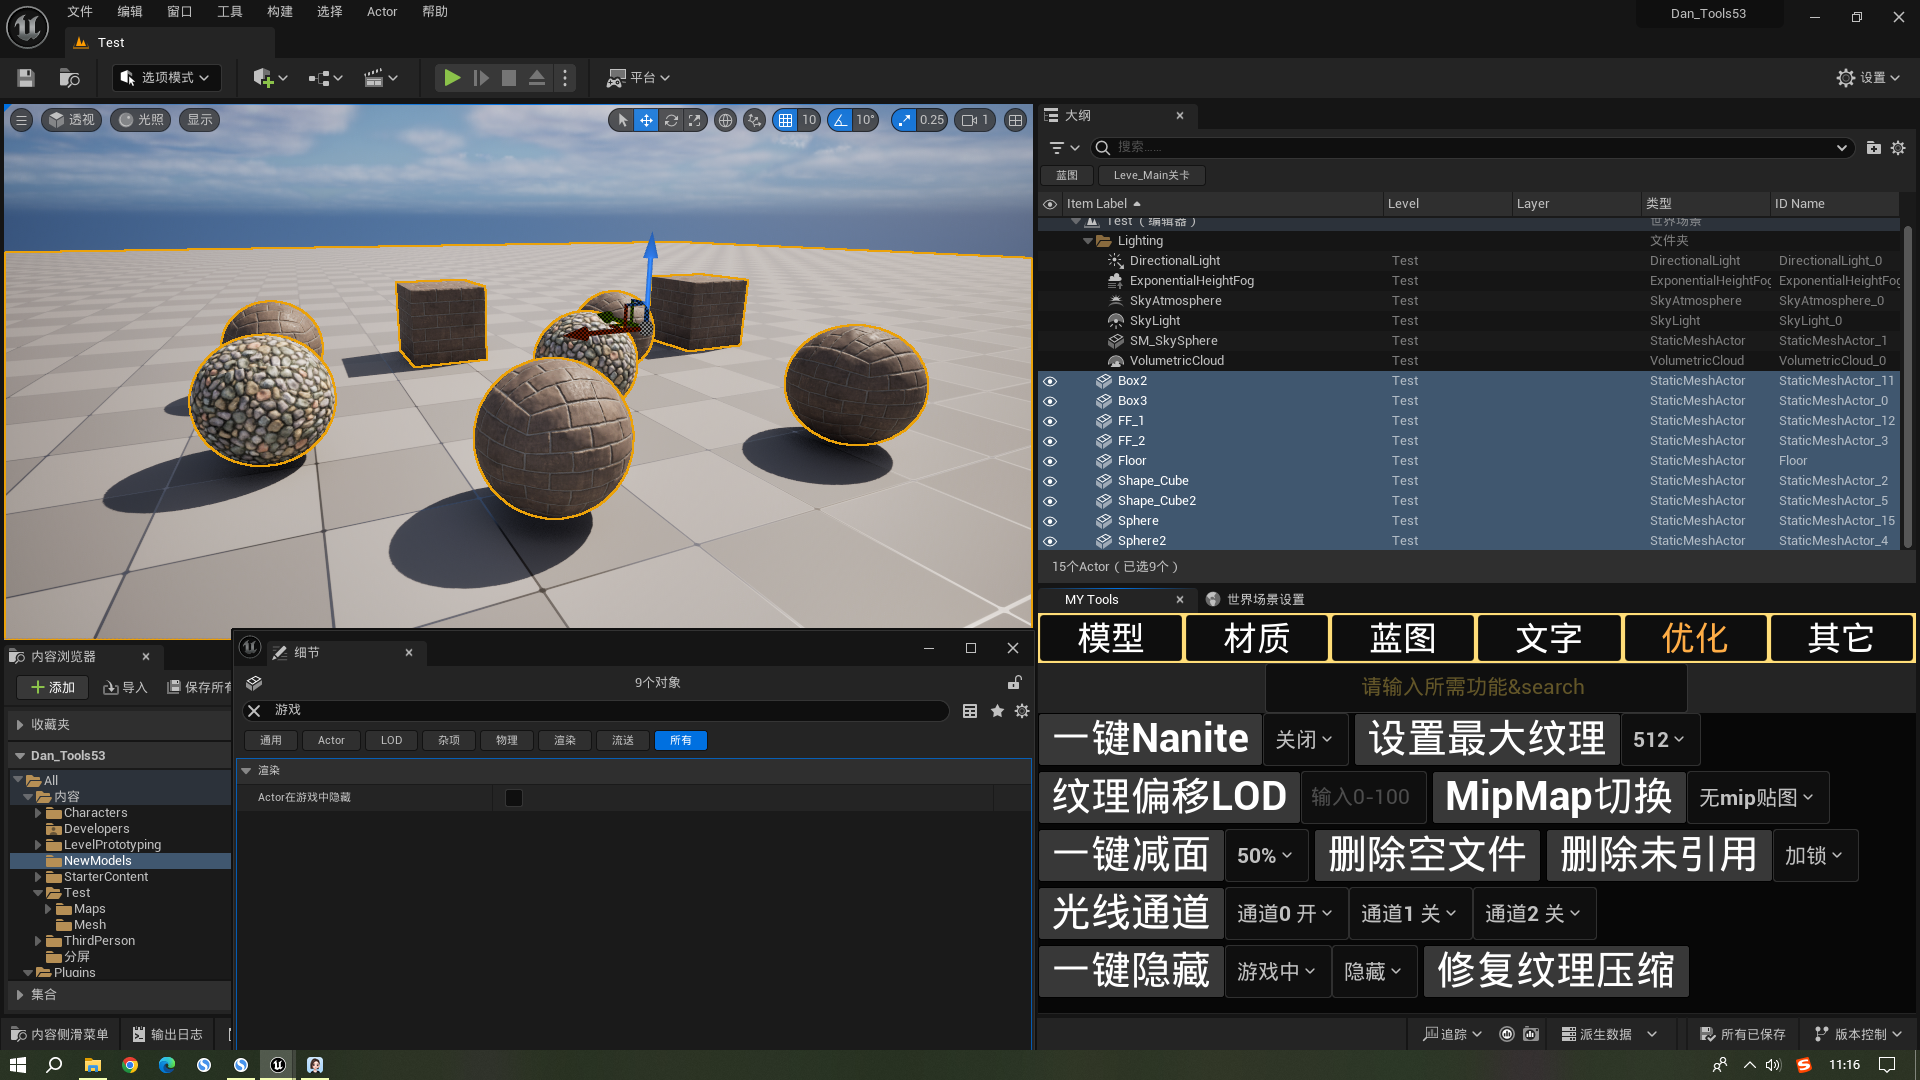
Task: Open the surface snapping options
Action: tap(754, 120)
